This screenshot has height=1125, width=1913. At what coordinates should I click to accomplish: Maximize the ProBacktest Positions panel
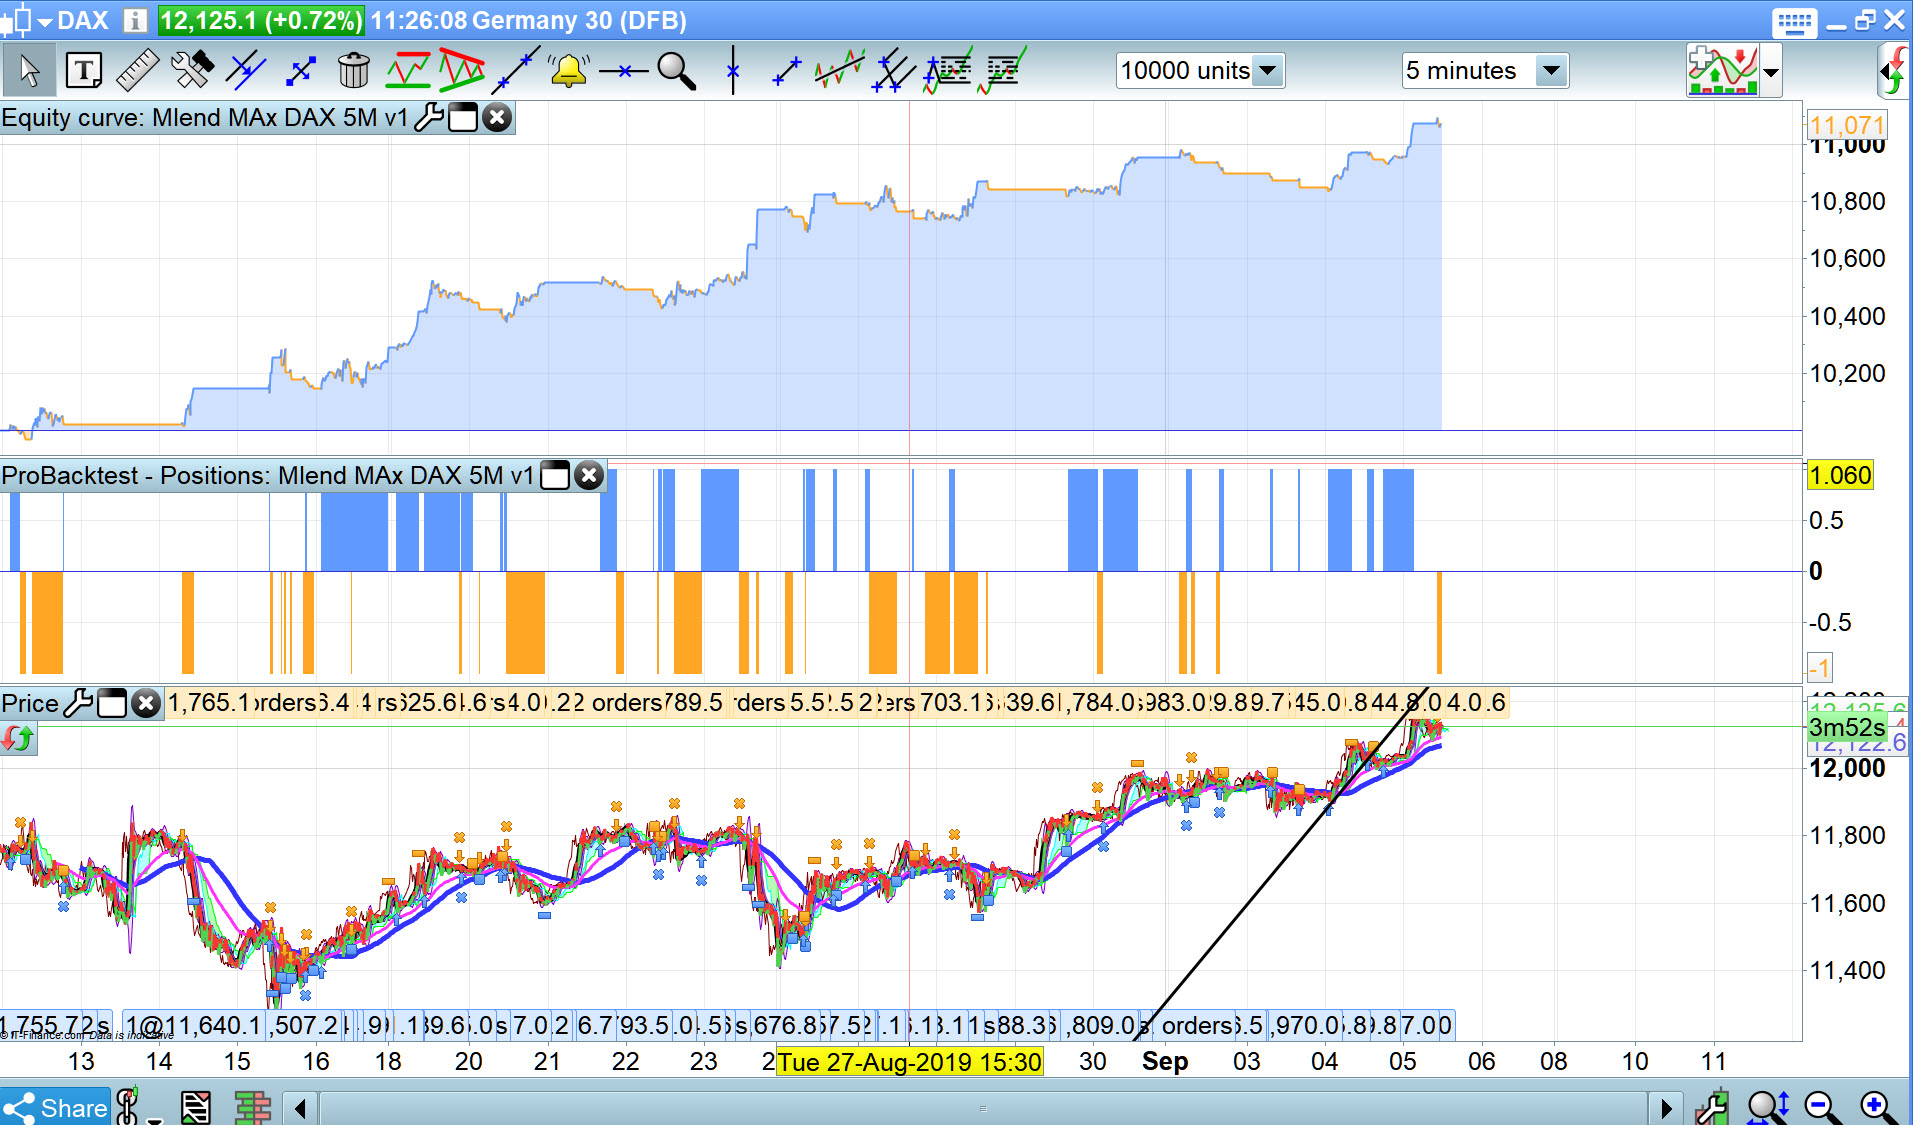[x=555, y=476]
